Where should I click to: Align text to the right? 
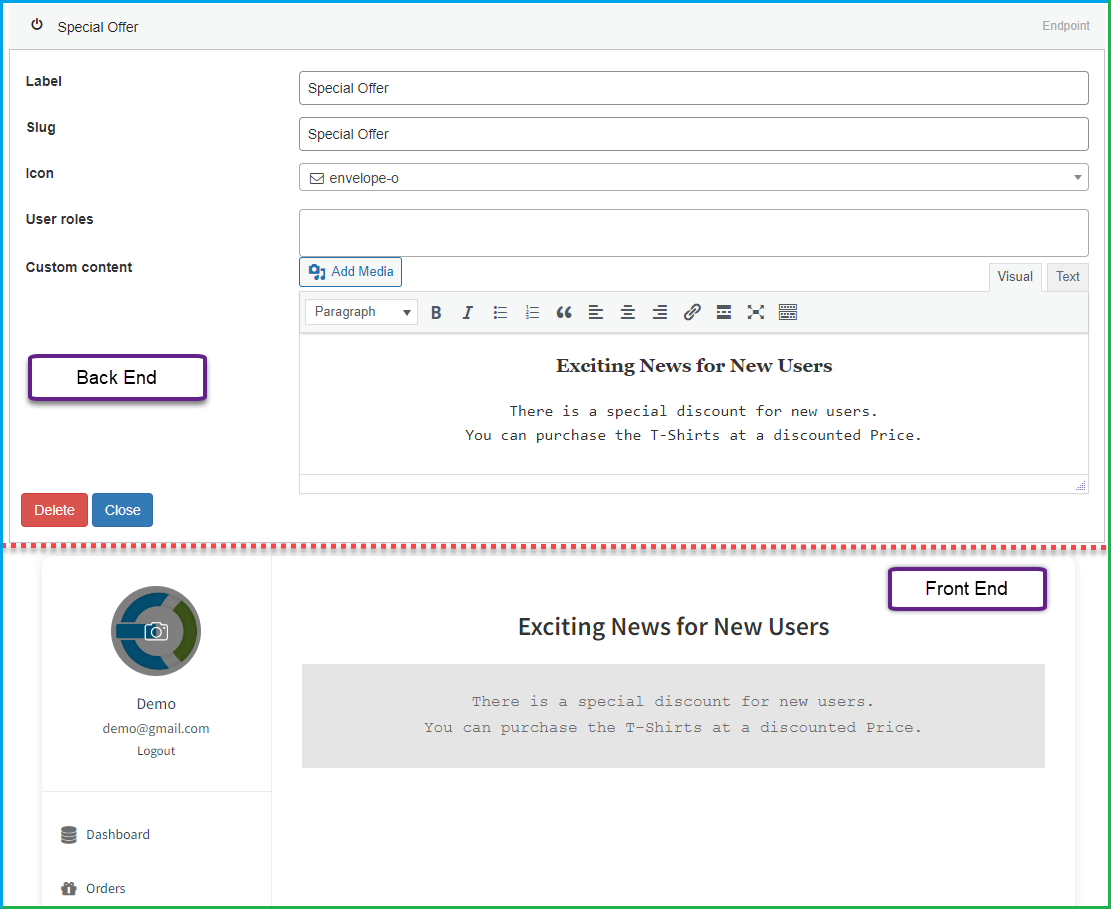tap(660, 312)
